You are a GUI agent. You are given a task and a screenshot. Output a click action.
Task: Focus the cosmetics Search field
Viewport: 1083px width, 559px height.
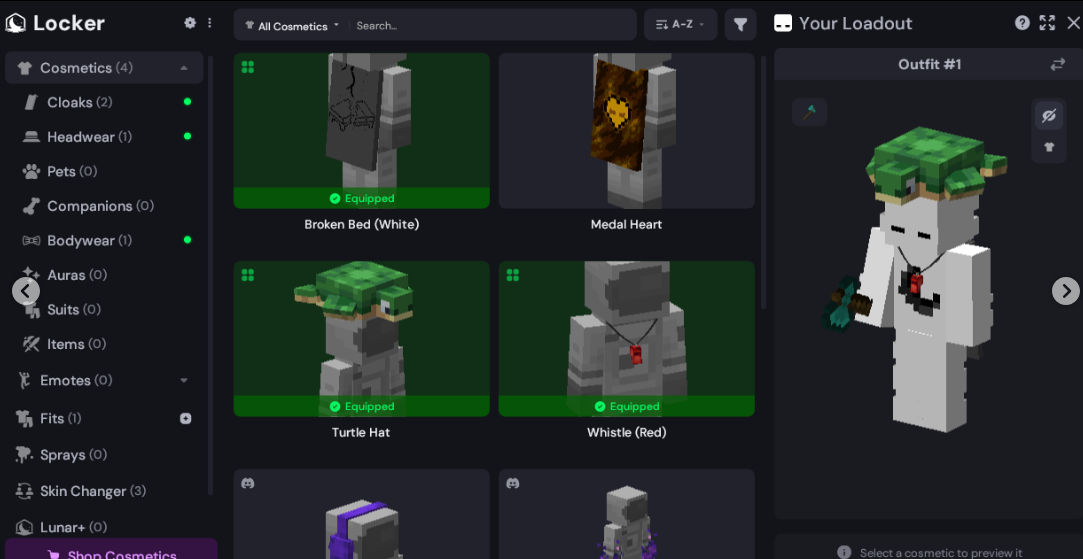tap(492, 26)
